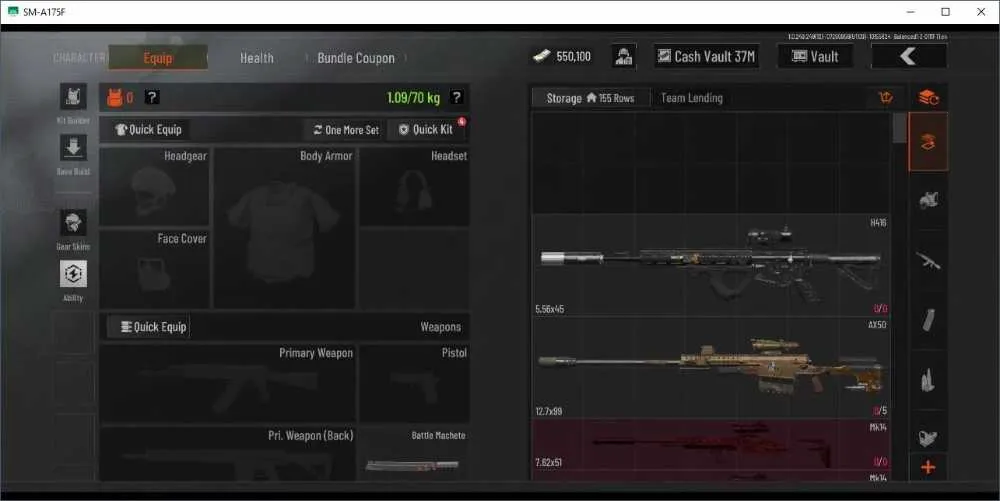Viewport: 1000px width, 501px height.
Task: Select the Face Cover slot
Action: [154, 269]
